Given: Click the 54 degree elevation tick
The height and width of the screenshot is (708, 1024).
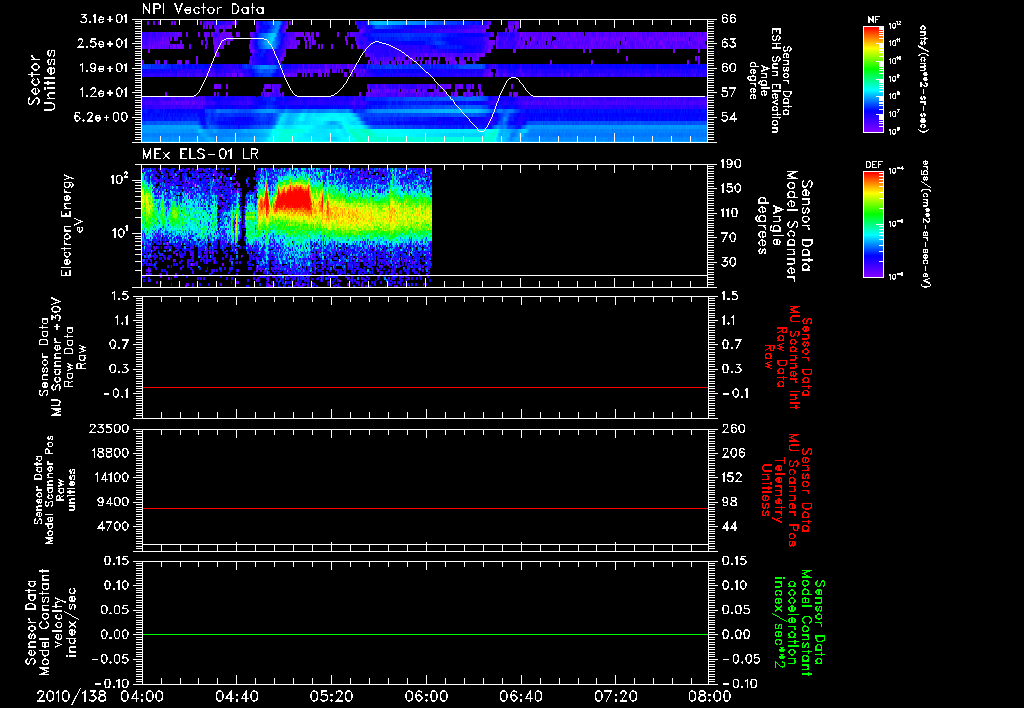Looking at the screenshot, I should [x=729, y=118].
